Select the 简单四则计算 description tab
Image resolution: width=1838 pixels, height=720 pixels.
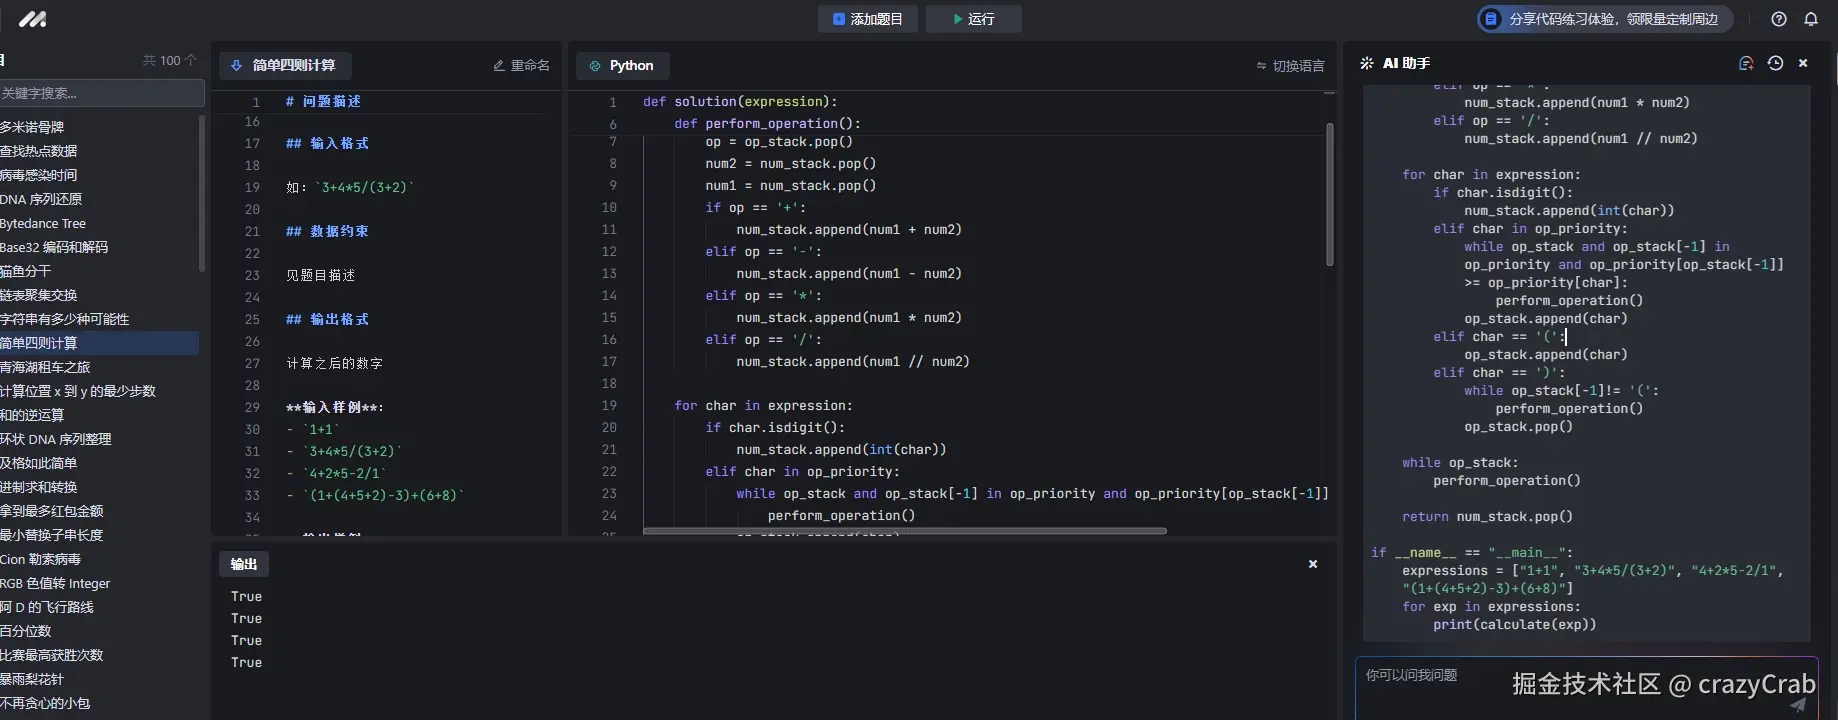pyautogui.click(x=284, y=65)
